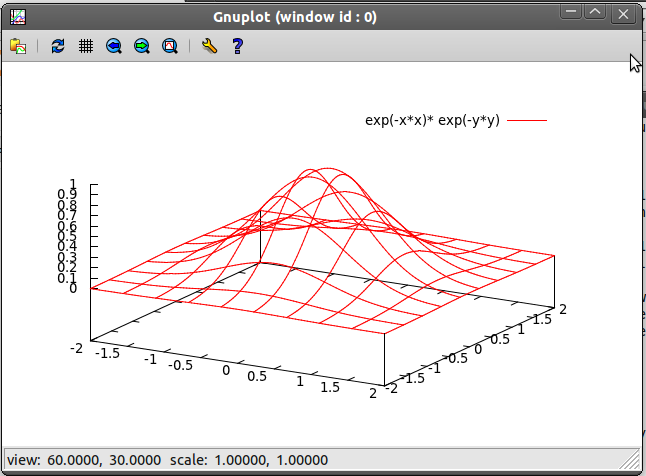Click the x-axis tick label 0.5
Viewport: 646px width, 476px height.
point(257,376)
